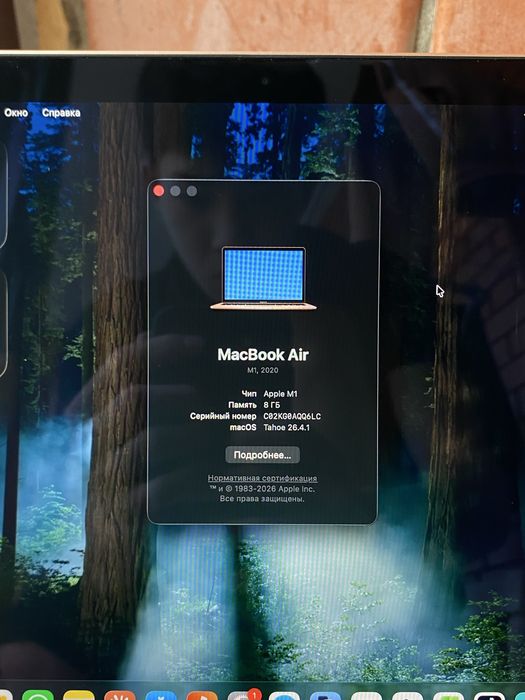Screen dimensions: 525x700
Task: Click the Все права защищены text
Action: 262,499
